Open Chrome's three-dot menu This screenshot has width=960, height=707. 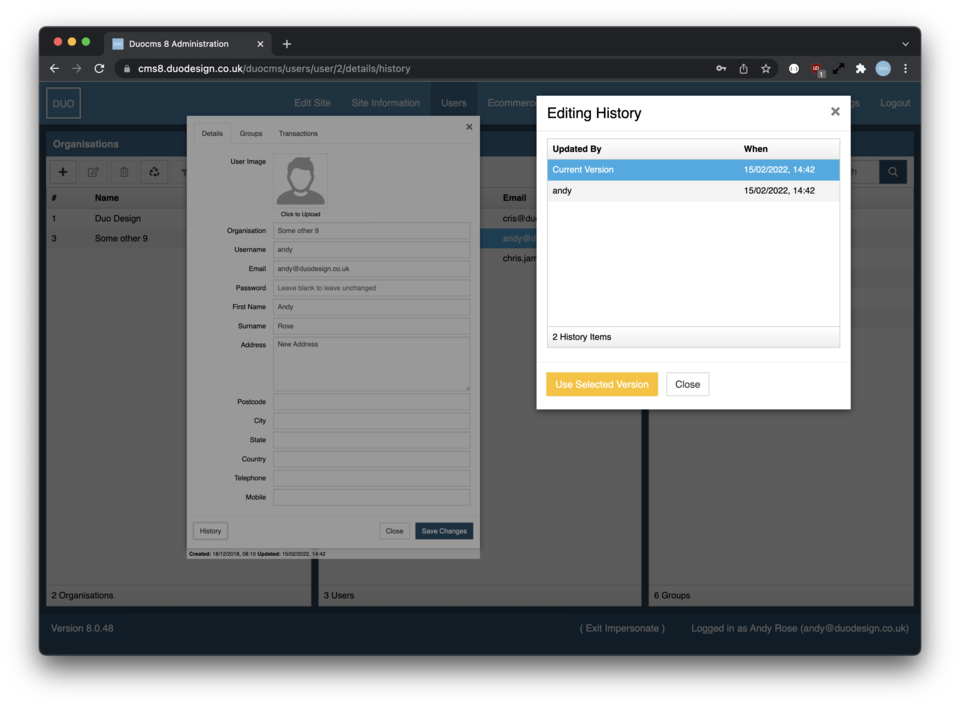click(905, 69)
